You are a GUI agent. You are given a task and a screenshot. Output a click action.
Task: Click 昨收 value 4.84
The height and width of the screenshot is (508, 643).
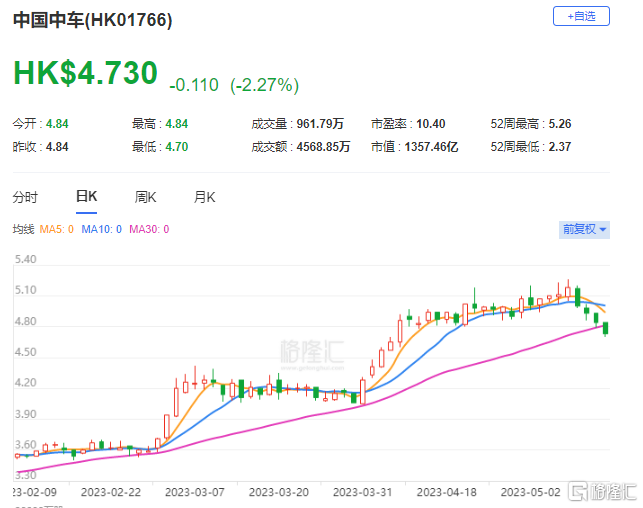pyautogui.click(x=57, y=147)
